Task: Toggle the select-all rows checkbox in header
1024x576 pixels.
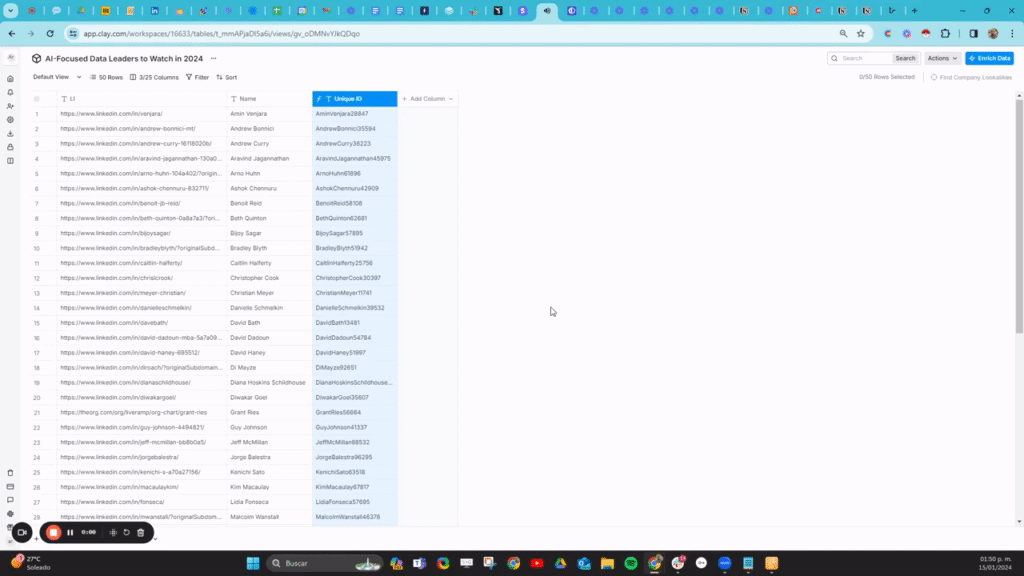Action: pos(37,99)
